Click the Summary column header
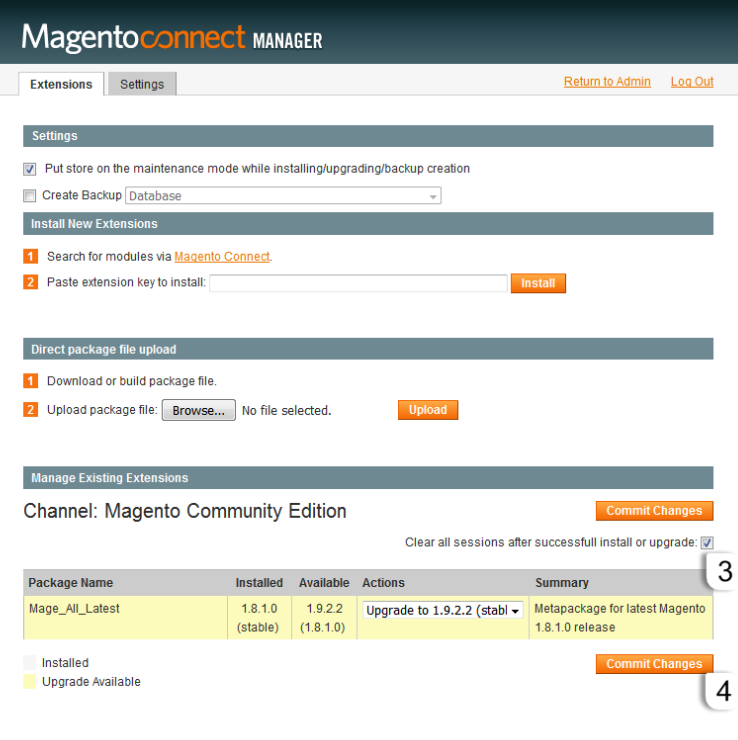 (x=562, y=583)
